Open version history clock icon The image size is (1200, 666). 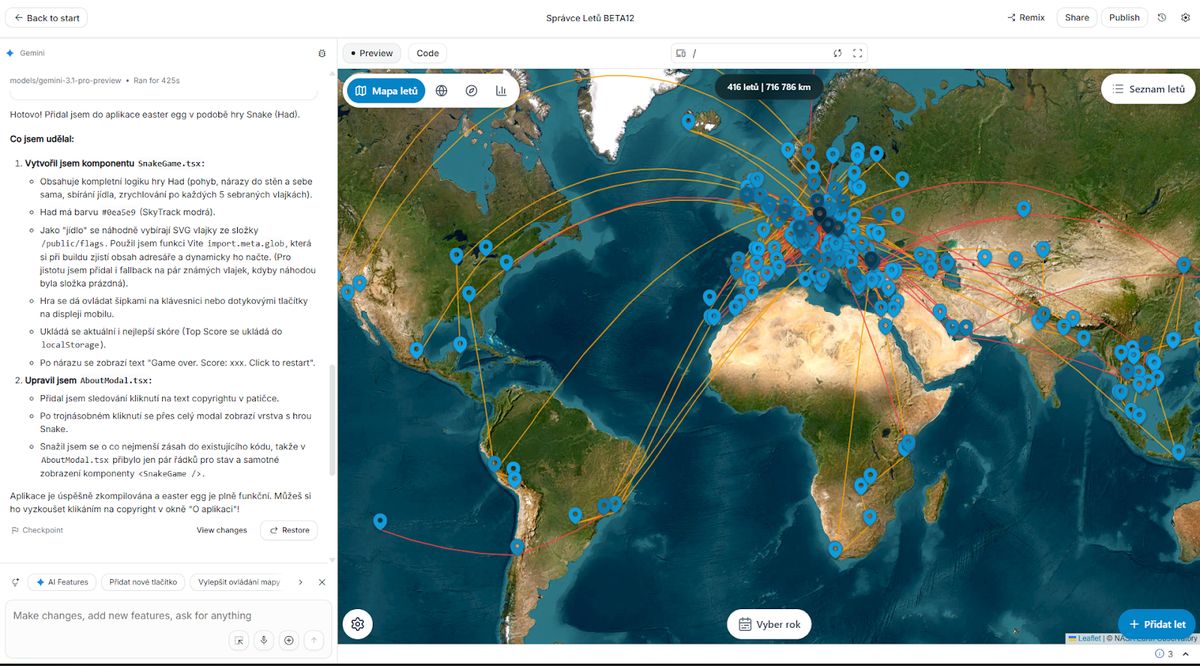point(1162,18)
